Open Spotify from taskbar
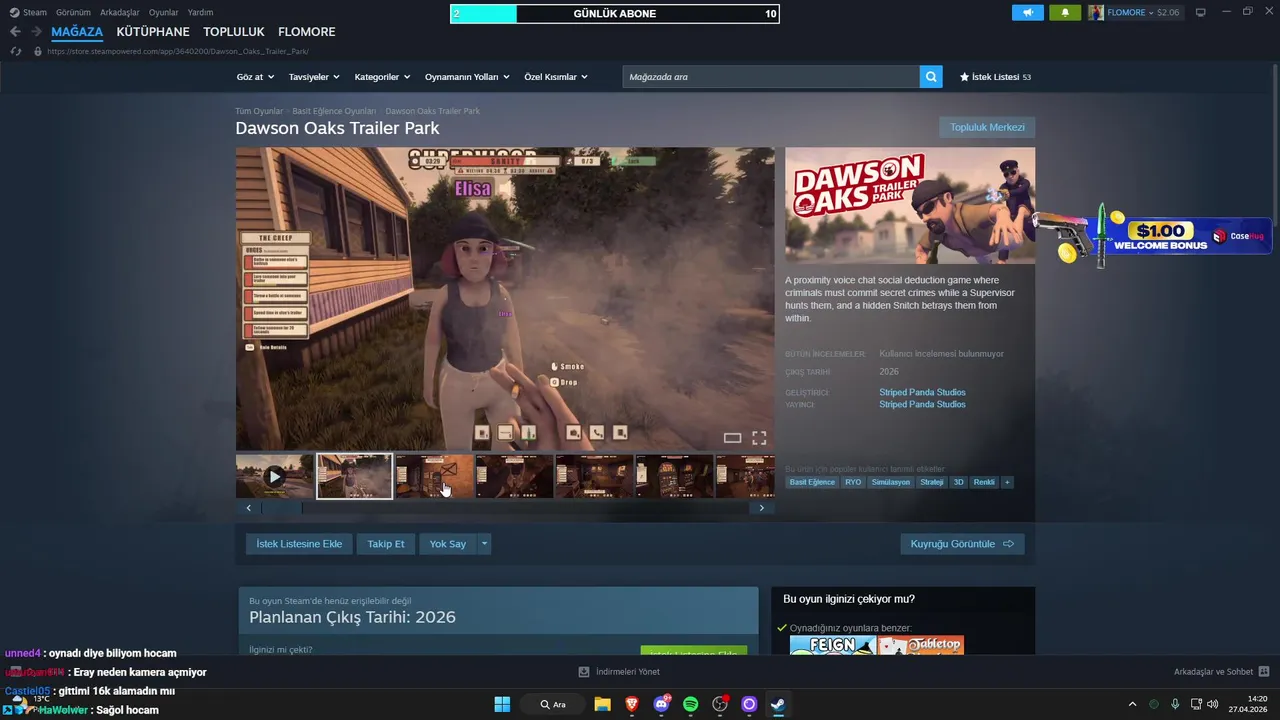This screenshot has width=1280, height=720. (x=690, y=704)
